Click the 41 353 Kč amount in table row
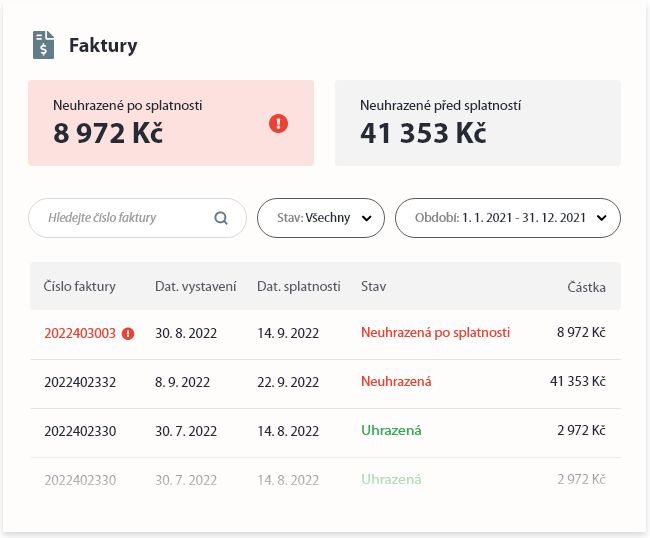This screenshot has width=650, height=538. click(578, 382)
